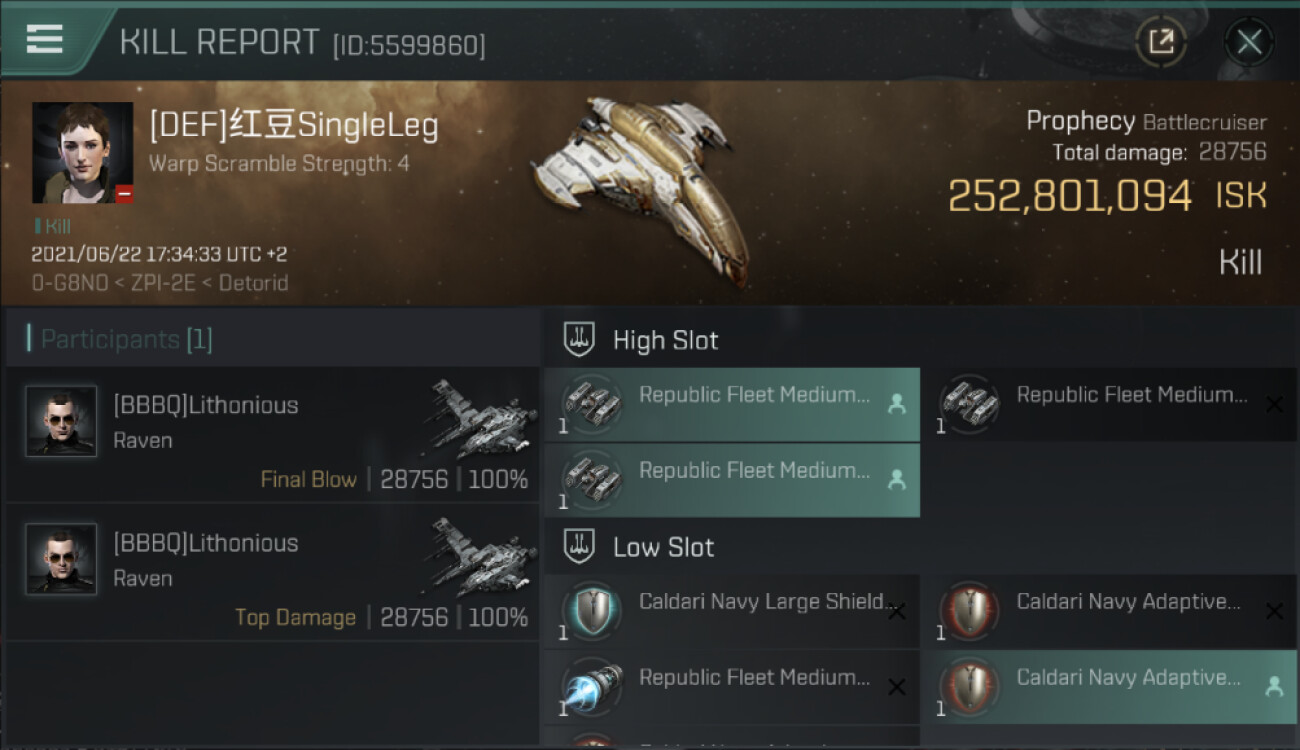Screen dimensions: 1300x750
Task: Click the victim pilot portrait
Action: 82,152
